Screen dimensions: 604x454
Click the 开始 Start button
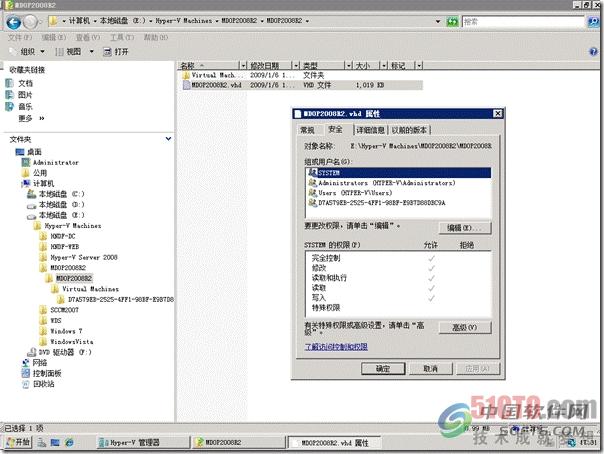point(18,442)
